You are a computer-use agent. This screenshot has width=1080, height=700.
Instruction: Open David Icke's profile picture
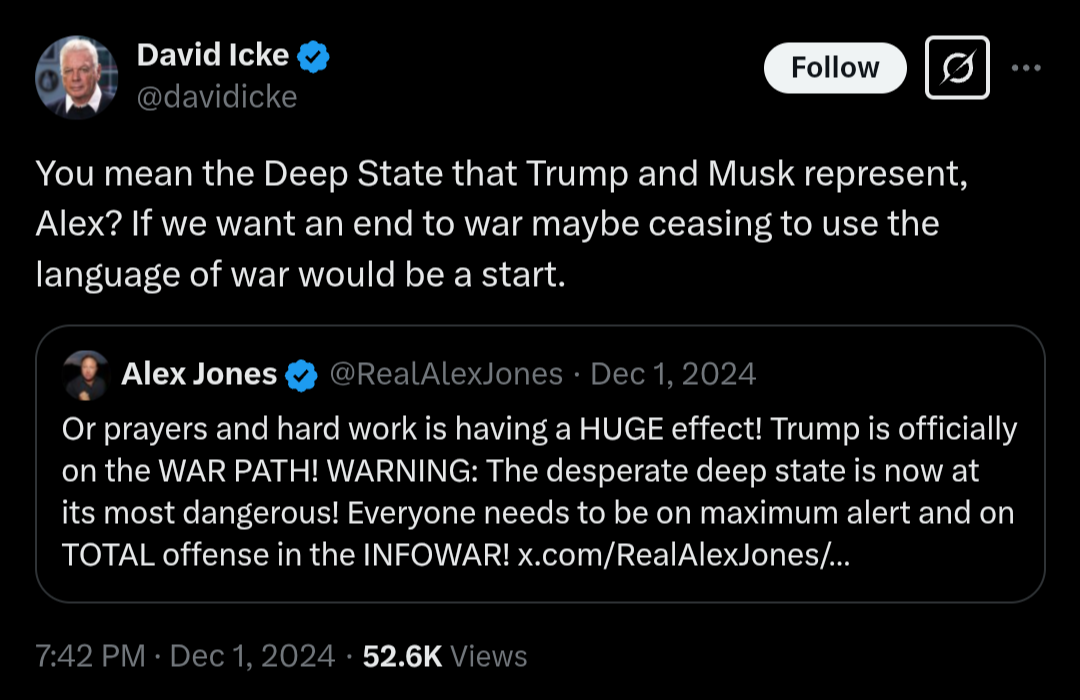tap(76, 77)
